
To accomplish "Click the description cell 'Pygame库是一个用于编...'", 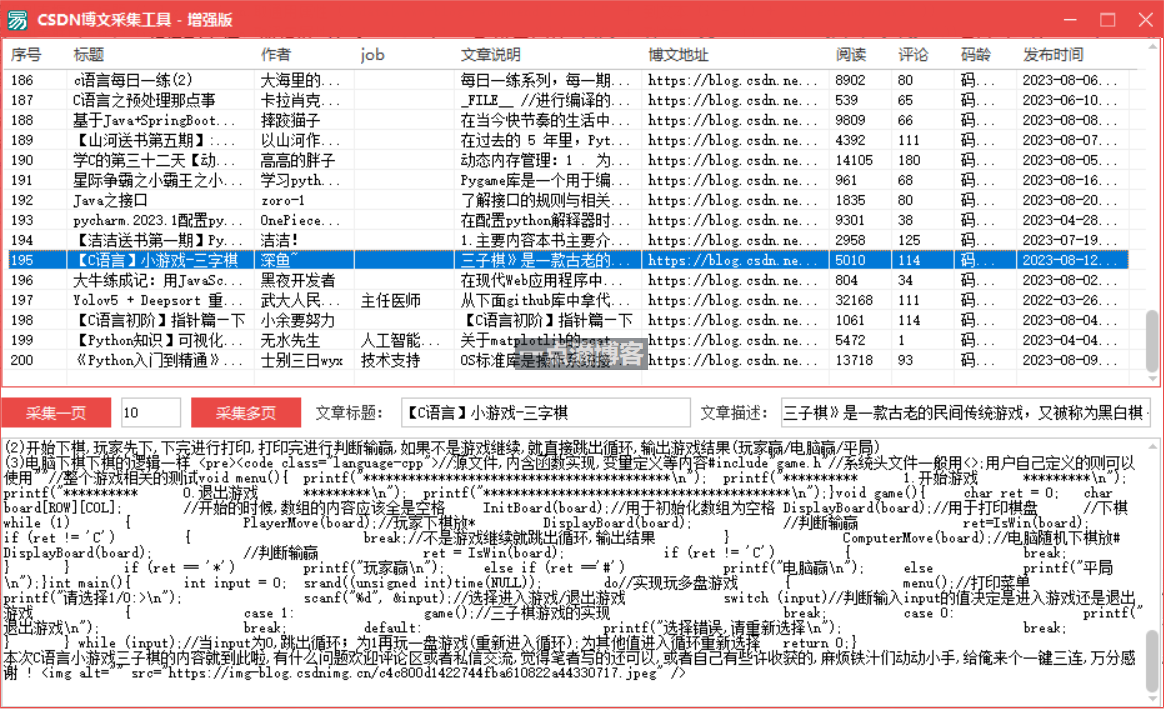I will click(x=545, y=180).
